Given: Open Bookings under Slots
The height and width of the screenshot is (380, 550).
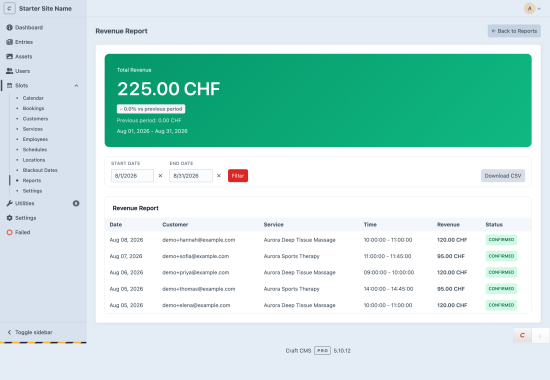Looking at the screenshot, I should (33, 108).
